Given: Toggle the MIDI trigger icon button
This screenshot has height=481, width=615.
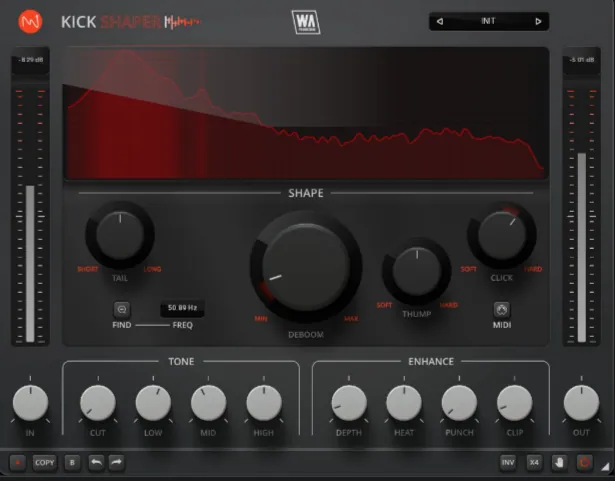Looking at the screenshot, I should (x=502, y=310).
